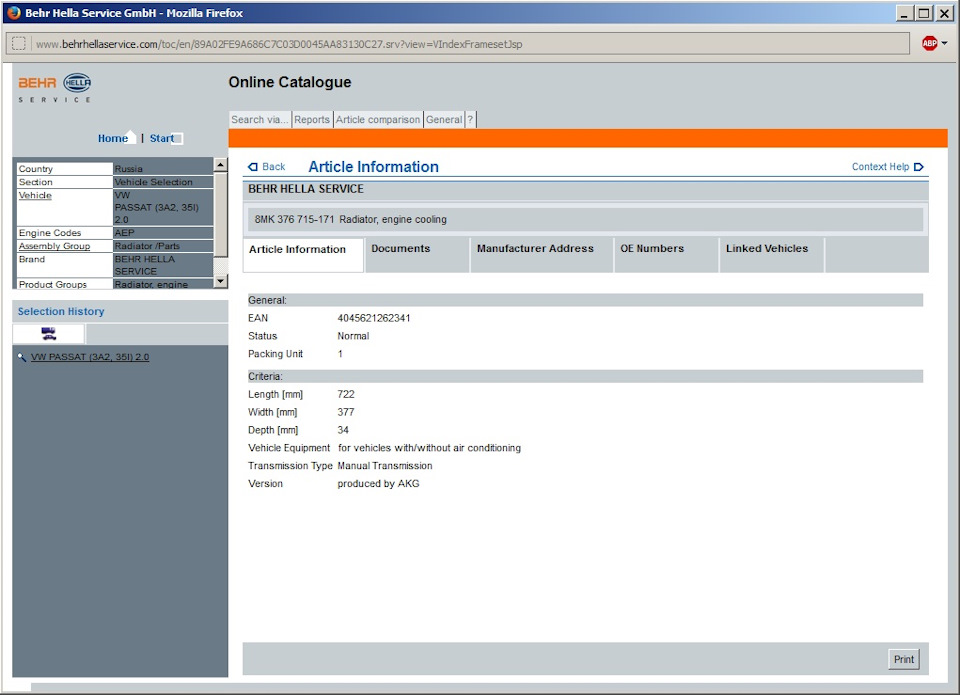The image size is (960, 695).
Task: Click the Back arrow icon
Action: [253, 167]
